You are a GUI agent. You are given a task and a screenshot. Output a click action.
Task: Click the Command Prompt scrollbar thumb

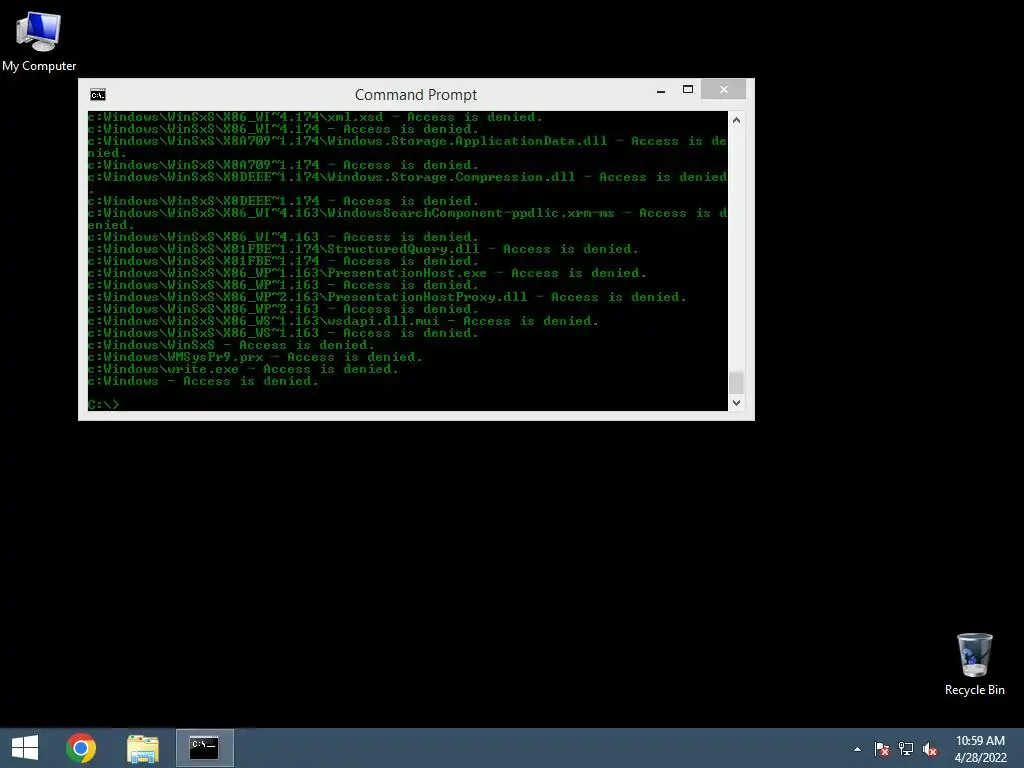pyautogui.click(x=736, y=382)
